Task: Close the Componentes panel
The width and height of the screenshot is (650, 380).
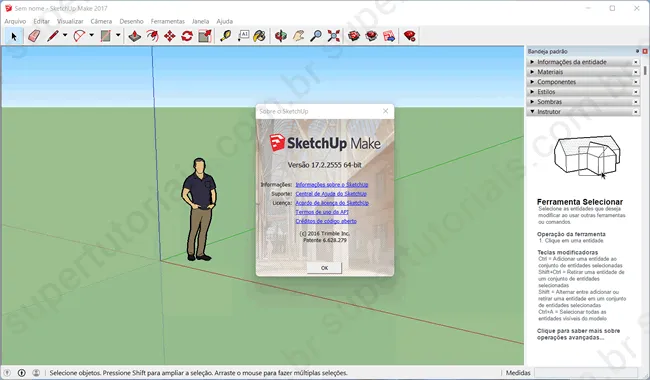Action: 635,82
